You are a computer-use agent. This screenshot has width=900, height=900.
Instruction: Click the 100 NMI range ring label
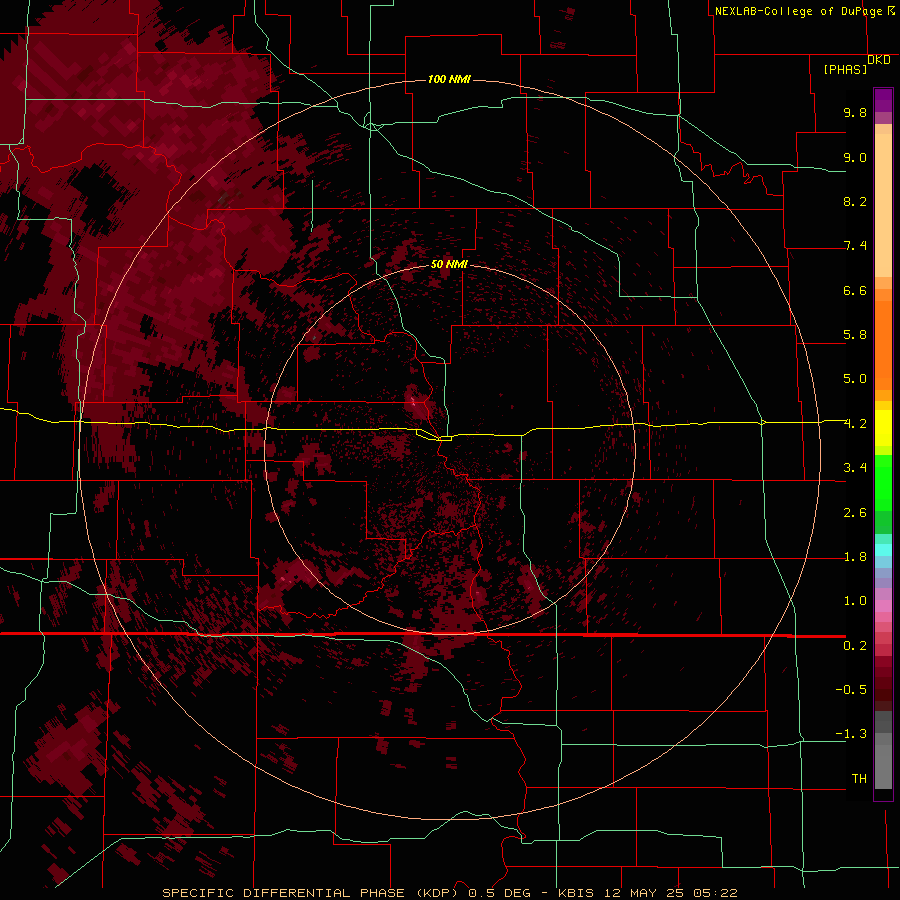449,79
